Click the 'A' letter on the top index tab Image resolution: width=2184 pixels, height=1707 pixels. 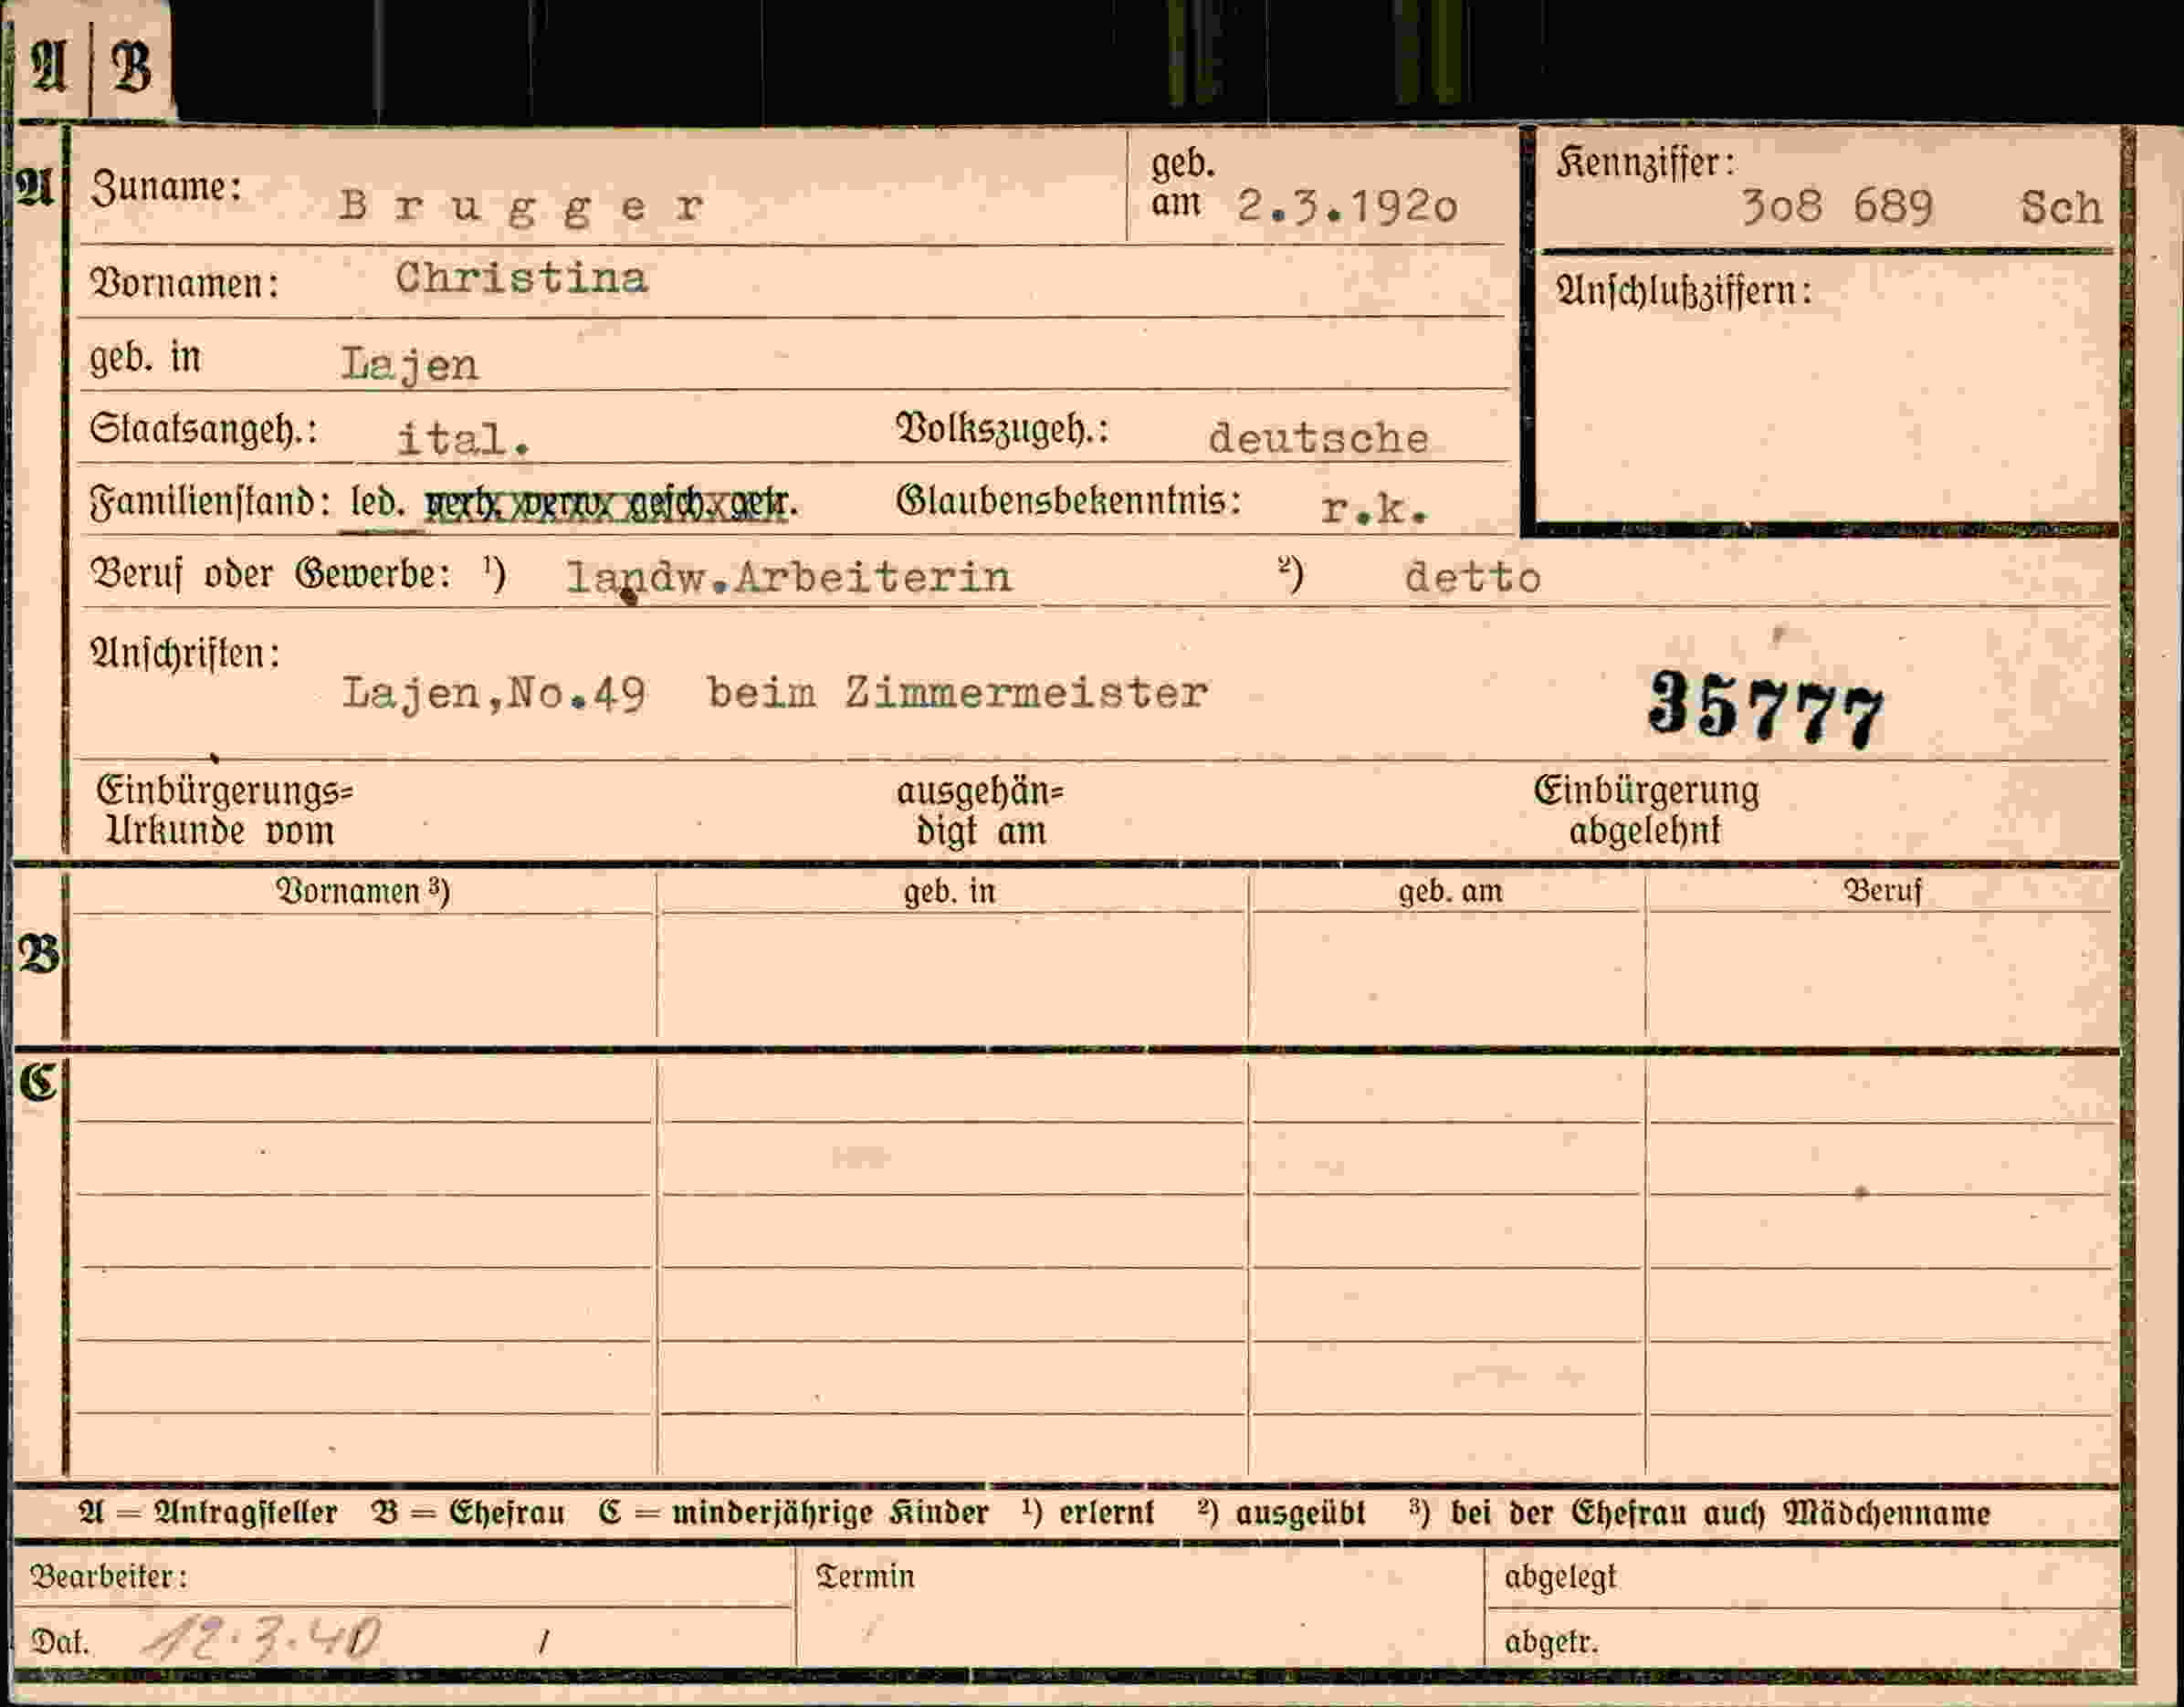point(48,68)
